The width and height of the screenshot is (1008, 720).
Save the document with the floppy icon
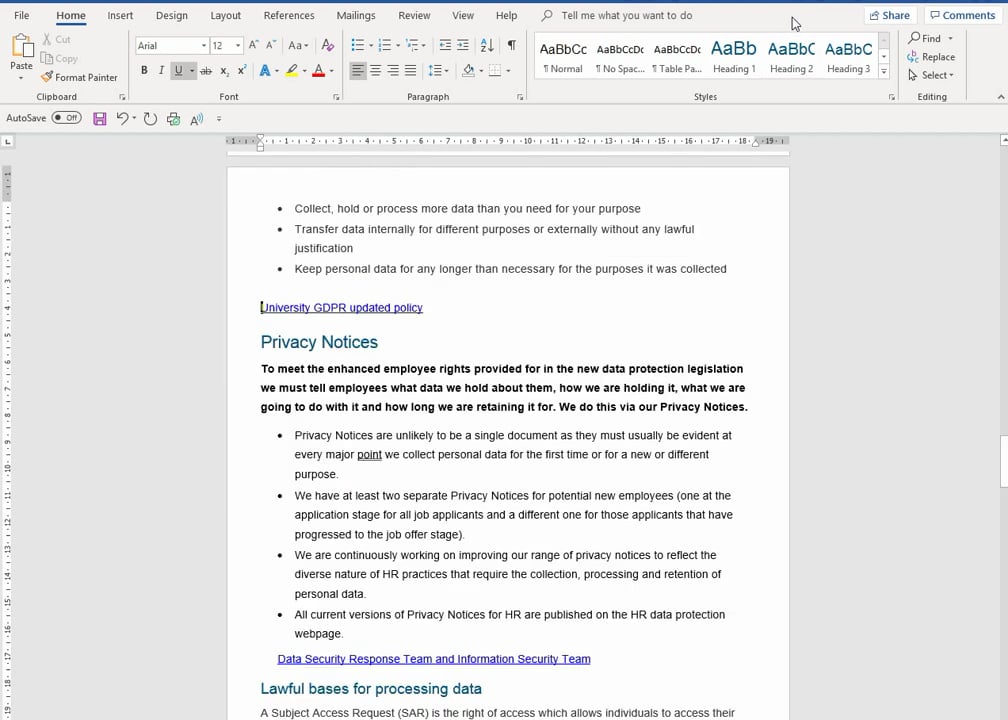click(99, 119)
